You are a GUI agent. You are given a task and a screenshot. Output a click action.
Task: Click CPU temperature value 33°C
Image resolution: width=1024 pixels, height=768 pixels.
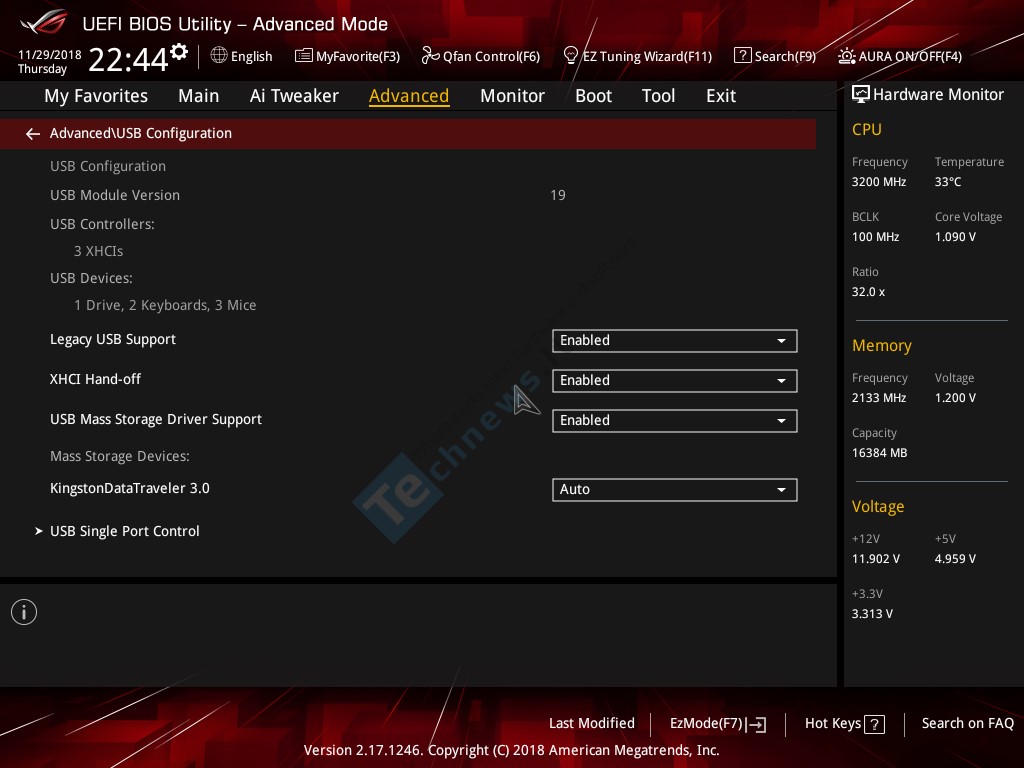click(948, 182)
